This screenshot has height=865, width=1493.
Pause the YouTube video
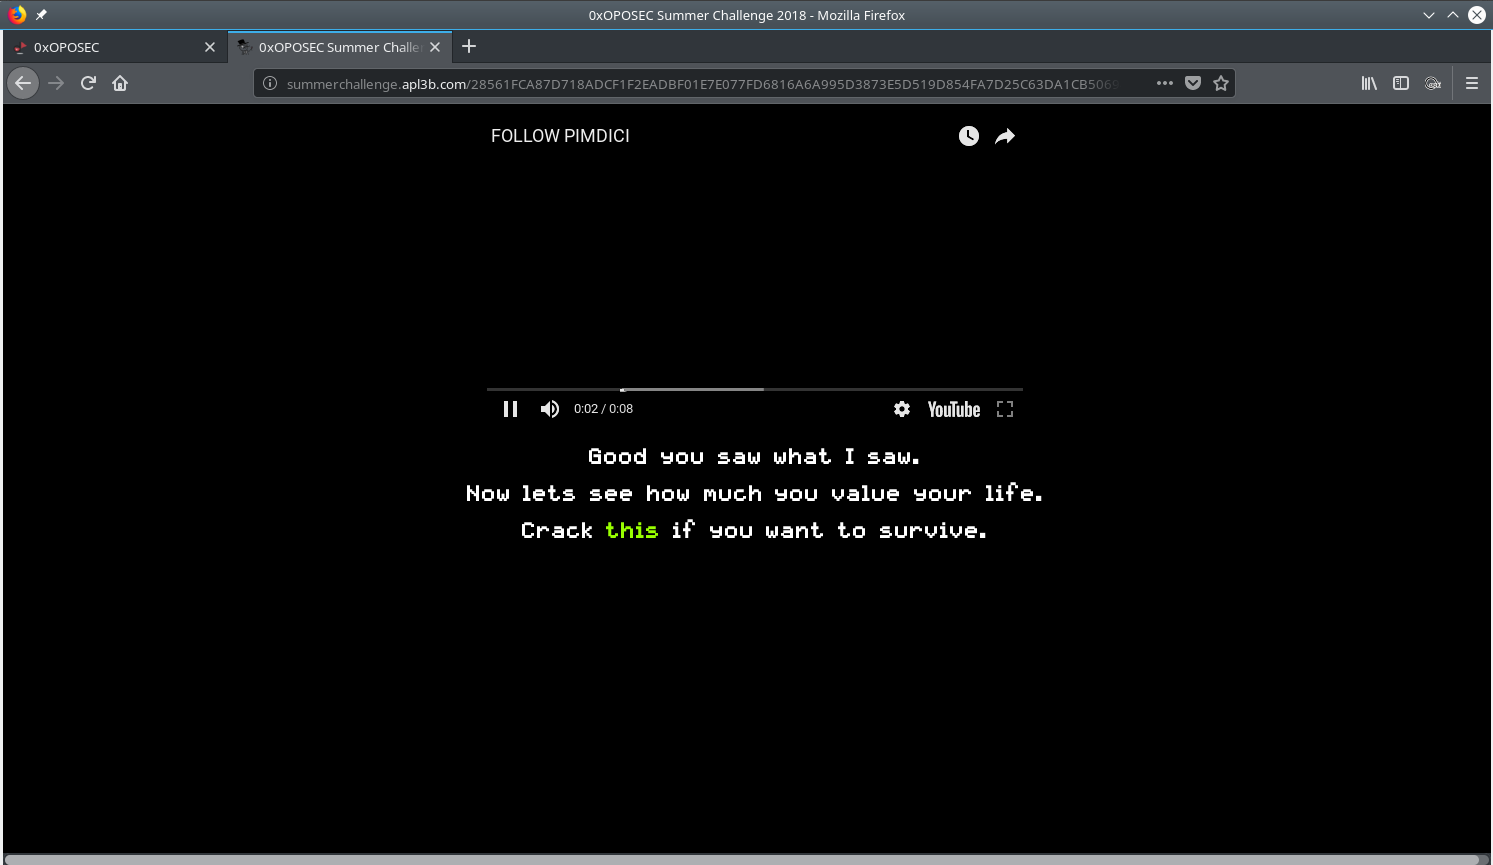point(510,409)
